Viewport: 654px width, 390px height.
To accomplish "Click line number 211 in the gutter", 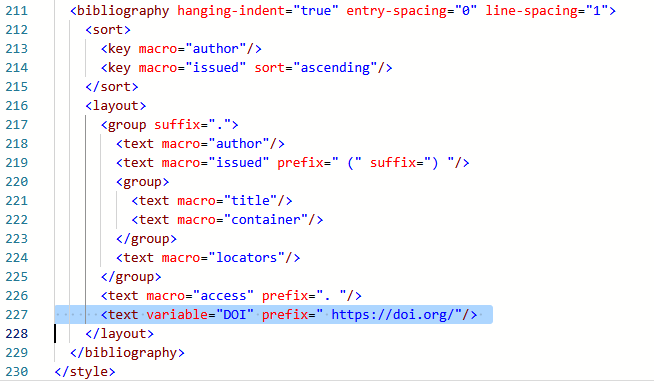I will coord(17,10).
